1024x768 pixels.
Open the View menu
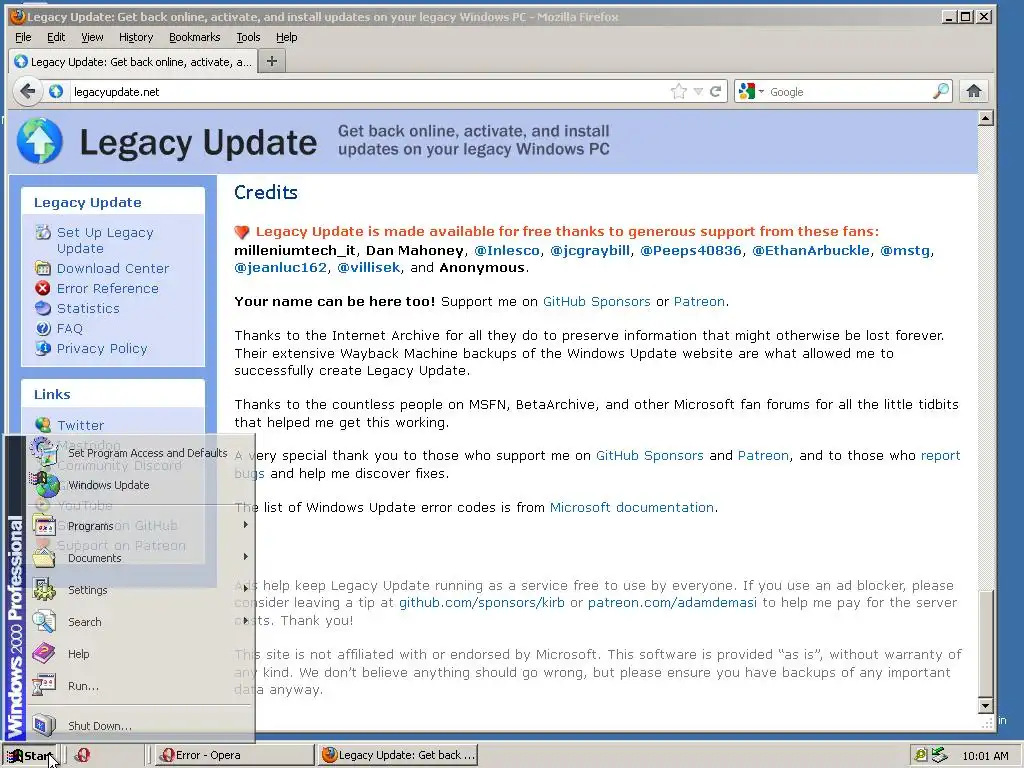(x=92, y=37)
